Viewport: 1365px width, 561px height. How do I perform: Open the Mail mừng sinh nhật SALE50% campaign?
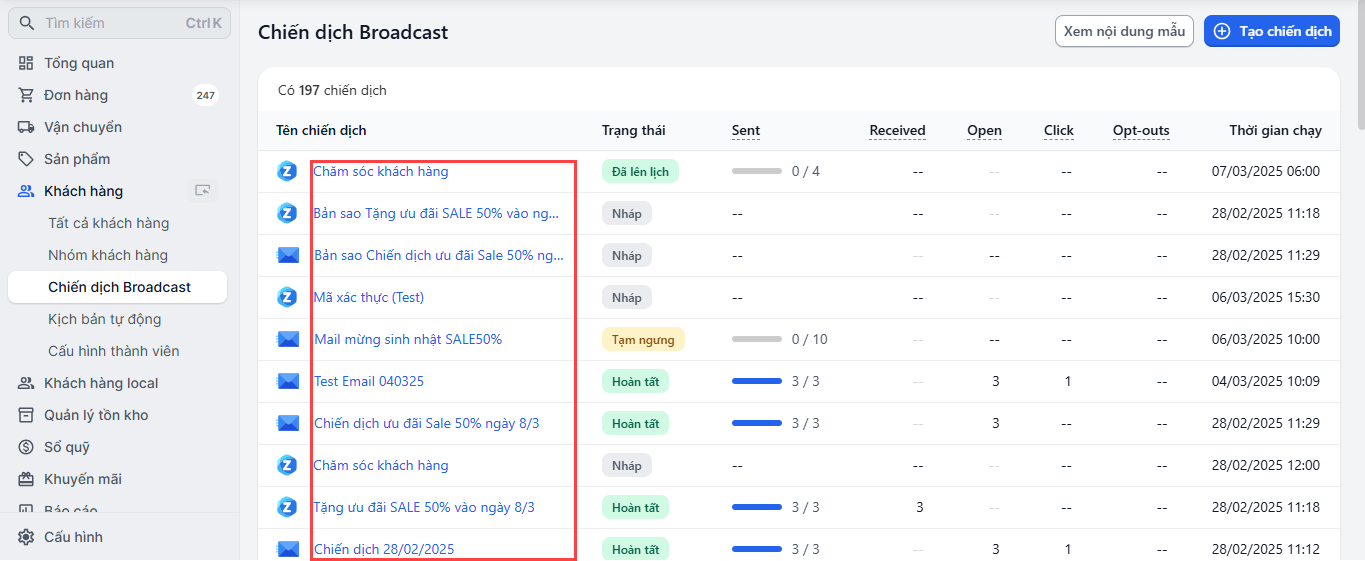tap(408, 339)
